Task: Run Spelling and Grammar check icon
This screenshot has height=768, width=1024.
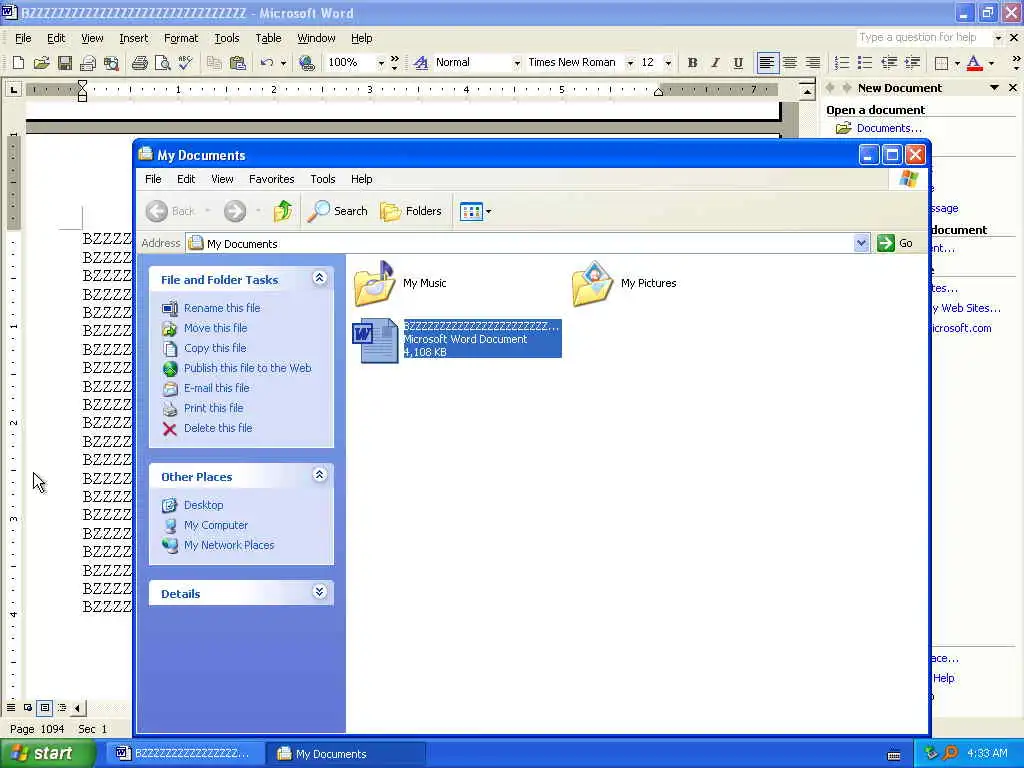Action: [185, 63]
